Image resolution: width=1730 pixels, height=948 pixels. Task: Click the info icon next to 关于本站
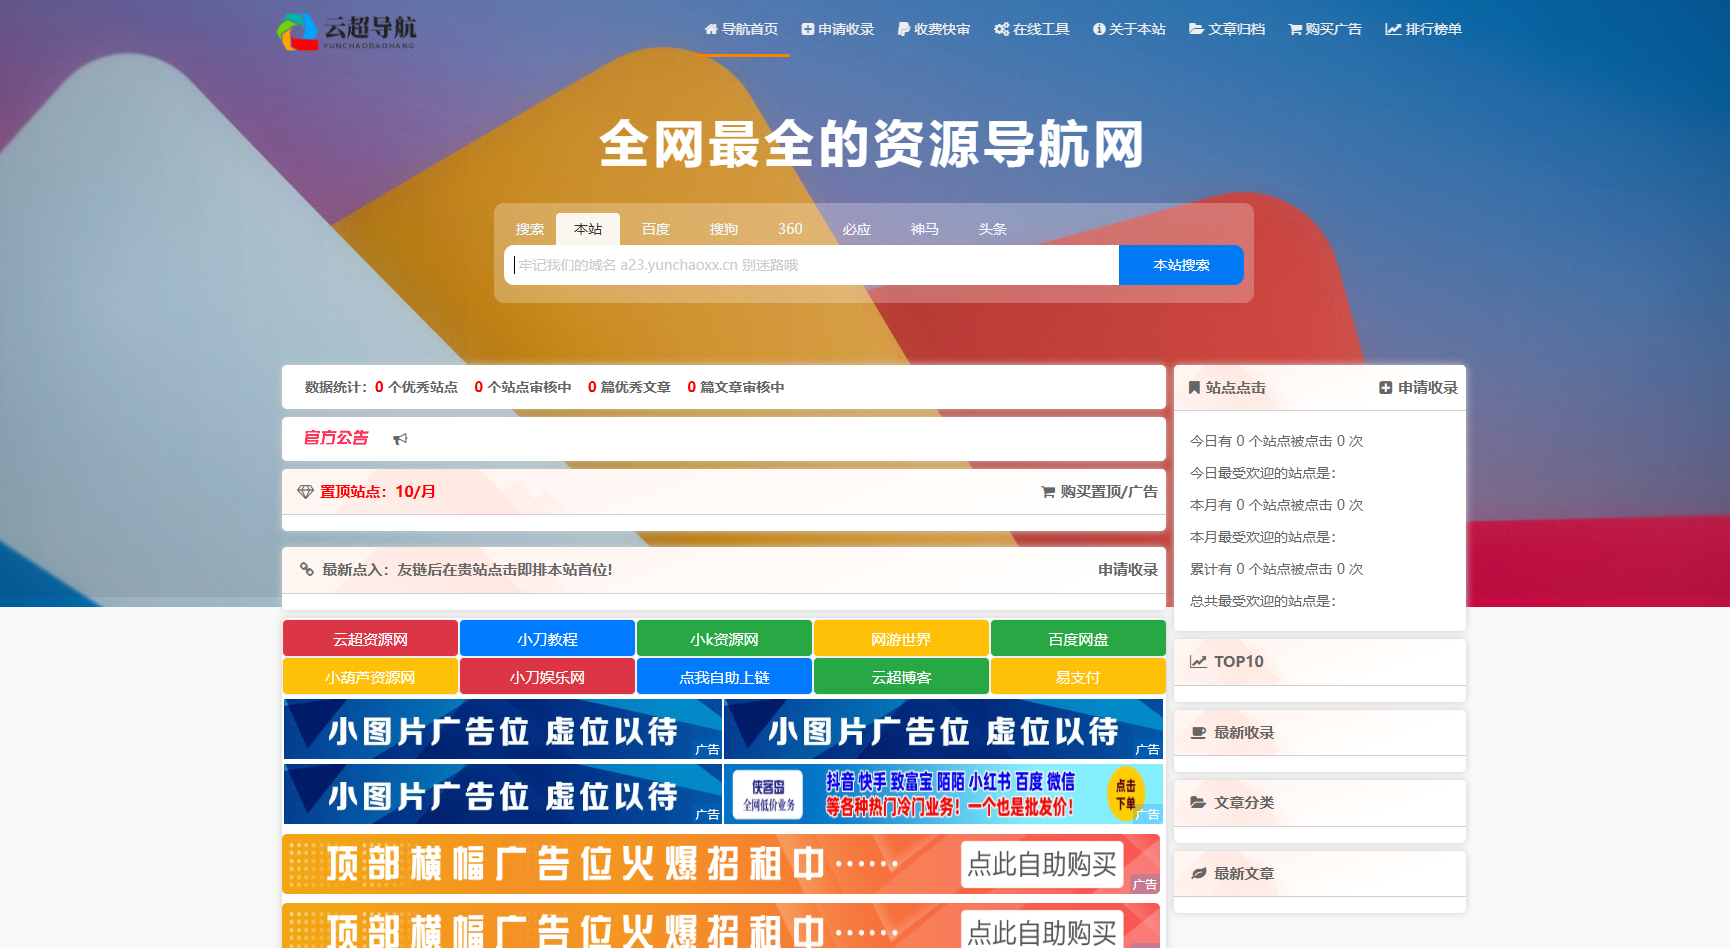(1100, 29)
